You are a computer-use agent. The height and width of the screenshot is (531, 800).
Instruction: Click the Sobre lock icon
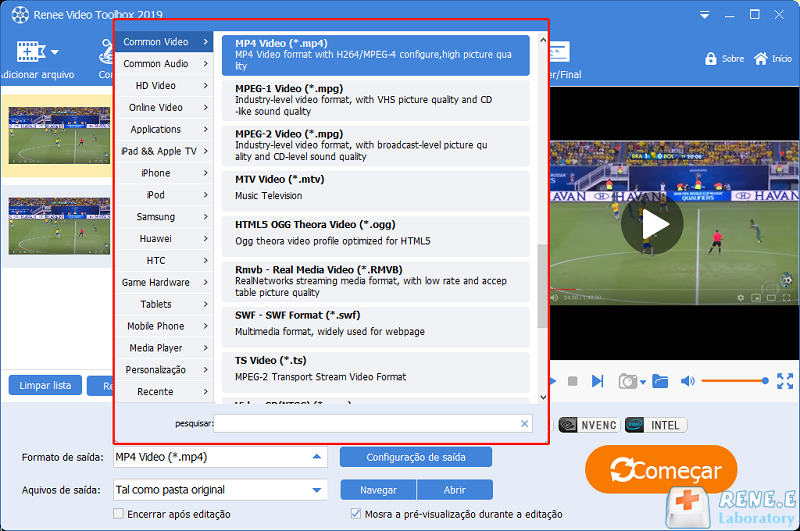pos(710,59)
